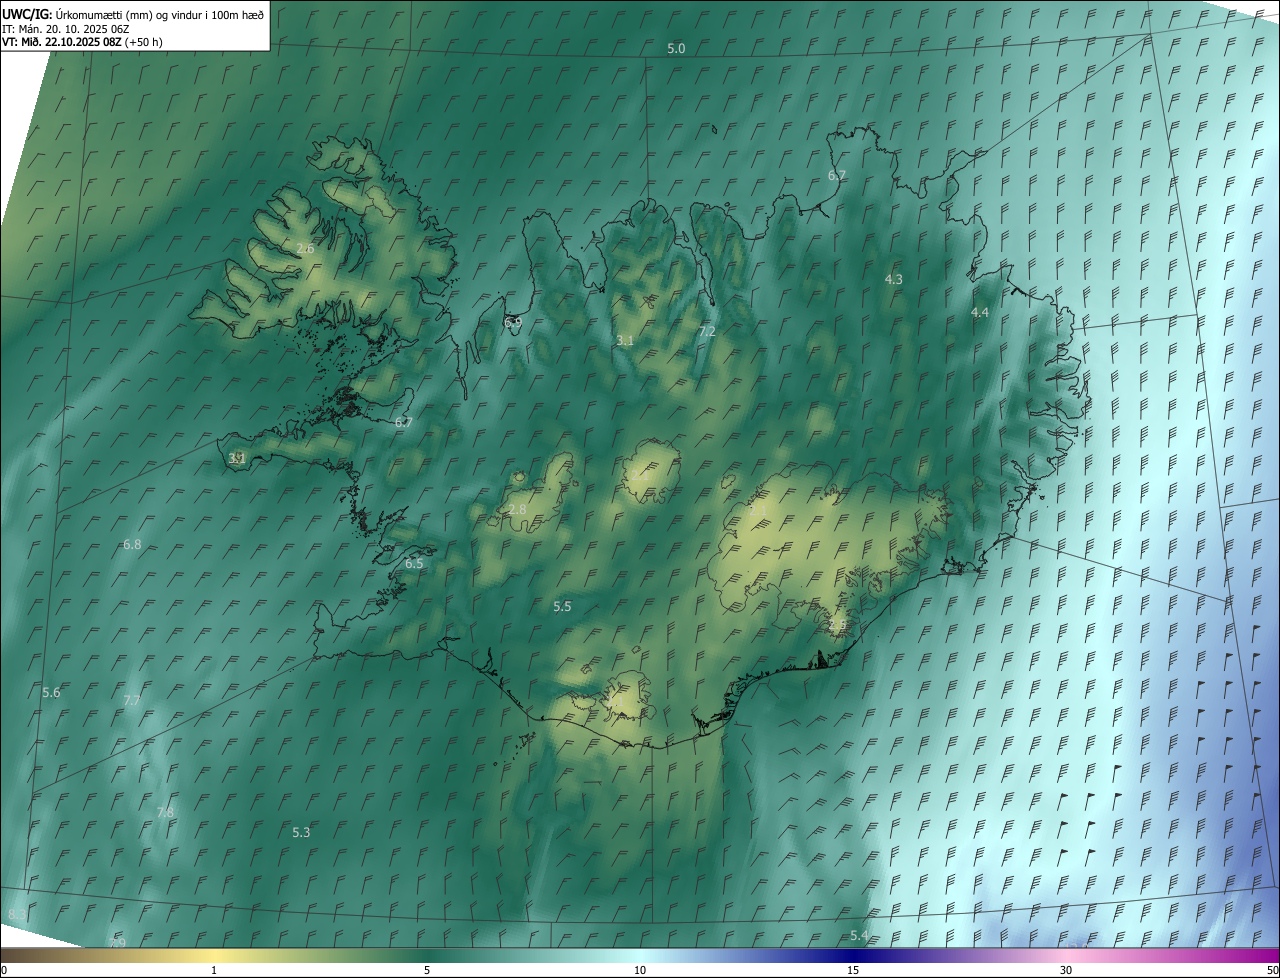Click the 2.6 value in the Westfjords
Viewport: 1280px width, 978px height.
pyautogui.click(x=306, y=248)
